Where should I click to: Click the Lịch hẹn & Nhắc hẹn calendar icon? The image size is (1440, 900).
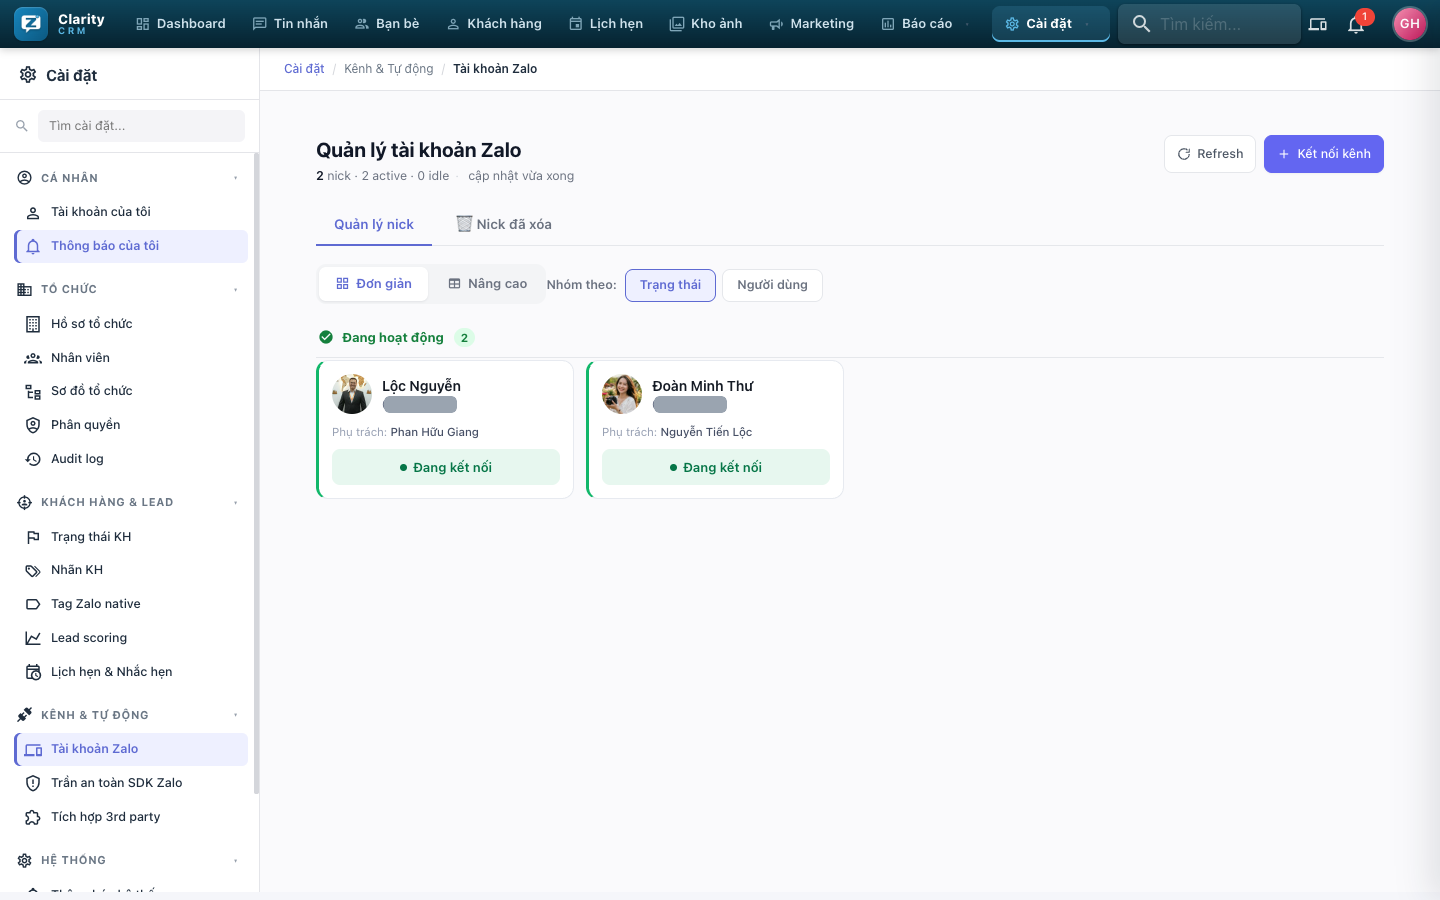(x=33, y=672)
